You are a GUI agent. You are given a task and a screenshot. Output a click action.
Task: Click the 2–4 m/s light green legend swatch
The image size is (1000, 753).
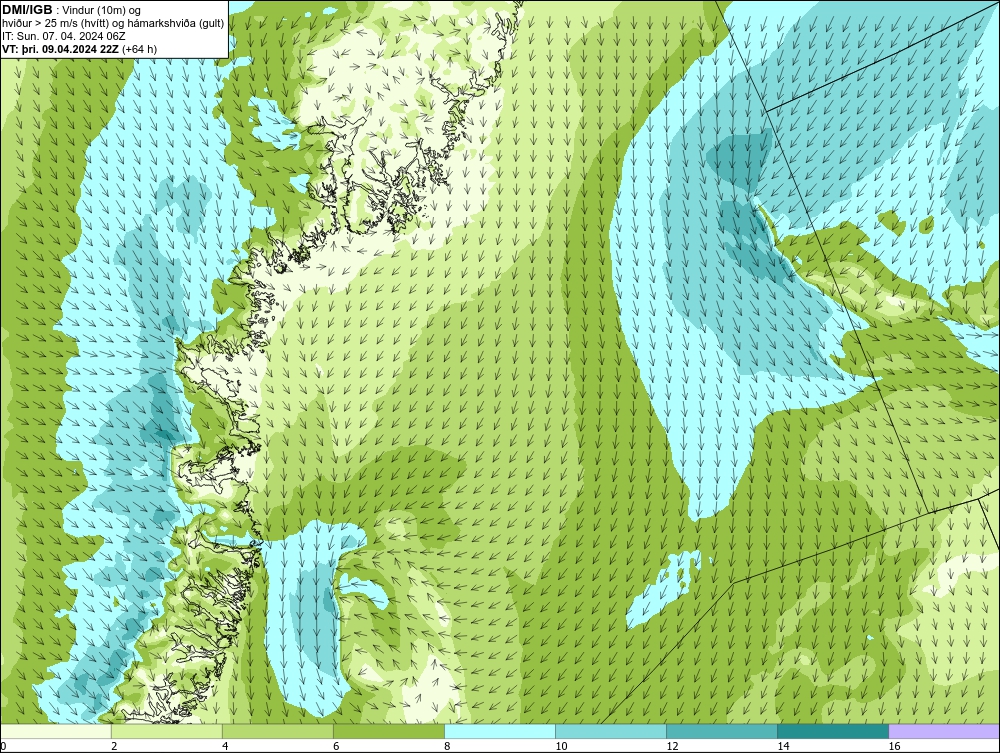pyautogui.click(x=167, y=731)
